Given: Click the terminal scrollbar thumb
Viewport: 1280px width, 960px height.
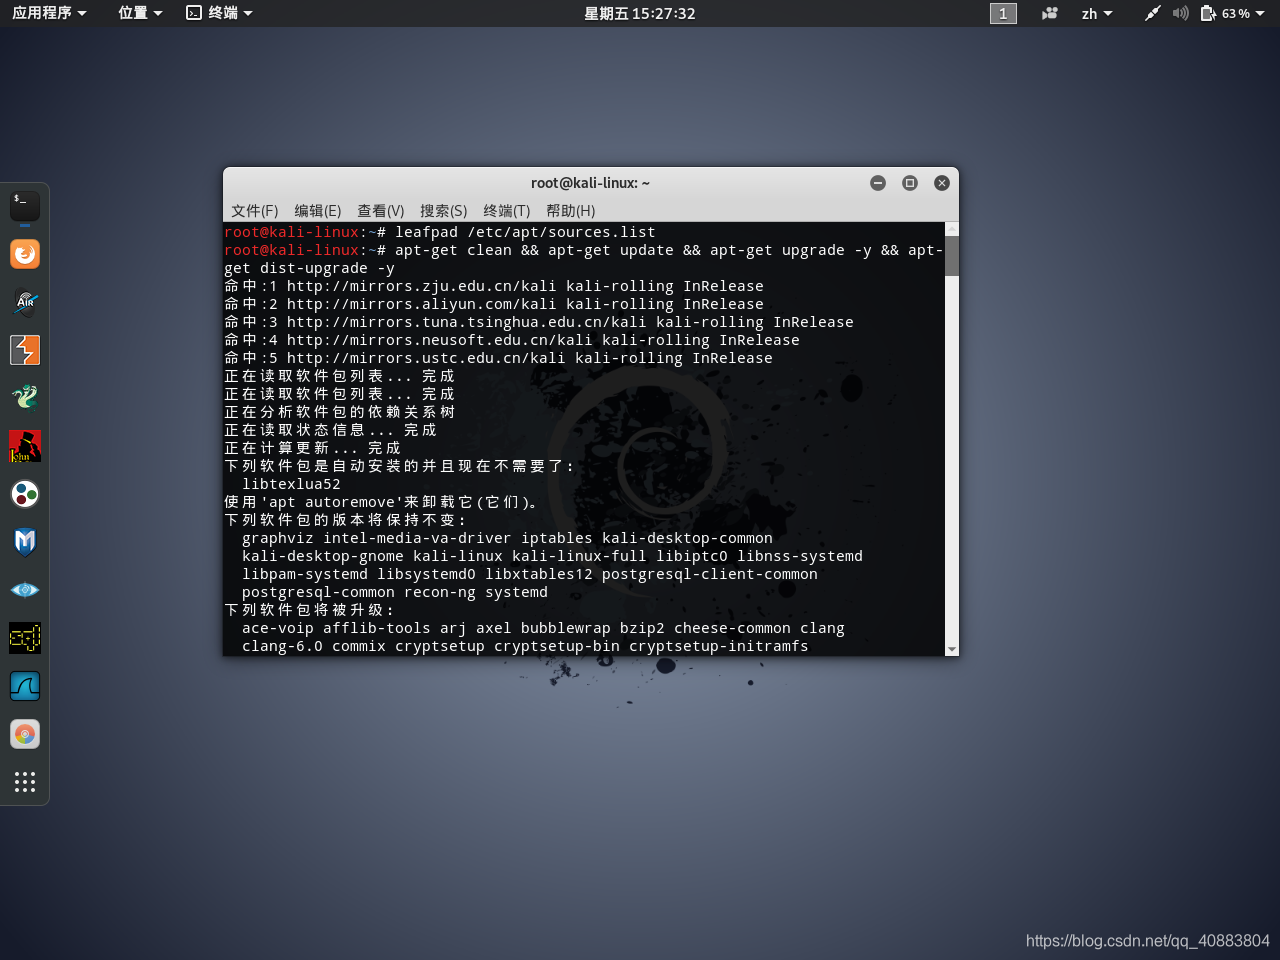Looking at the screenshot, I should pyautogui.click(x=952, y=256).
